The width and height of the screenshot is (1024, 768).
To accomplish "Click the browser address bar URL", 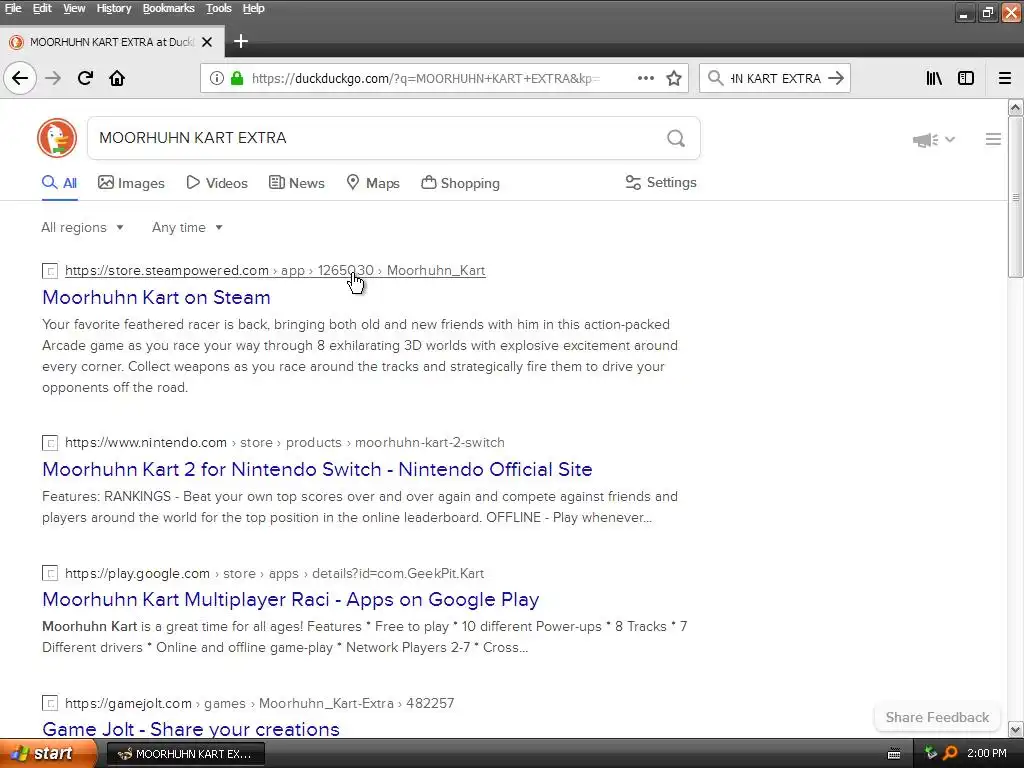I will click(x=425, y=78).
